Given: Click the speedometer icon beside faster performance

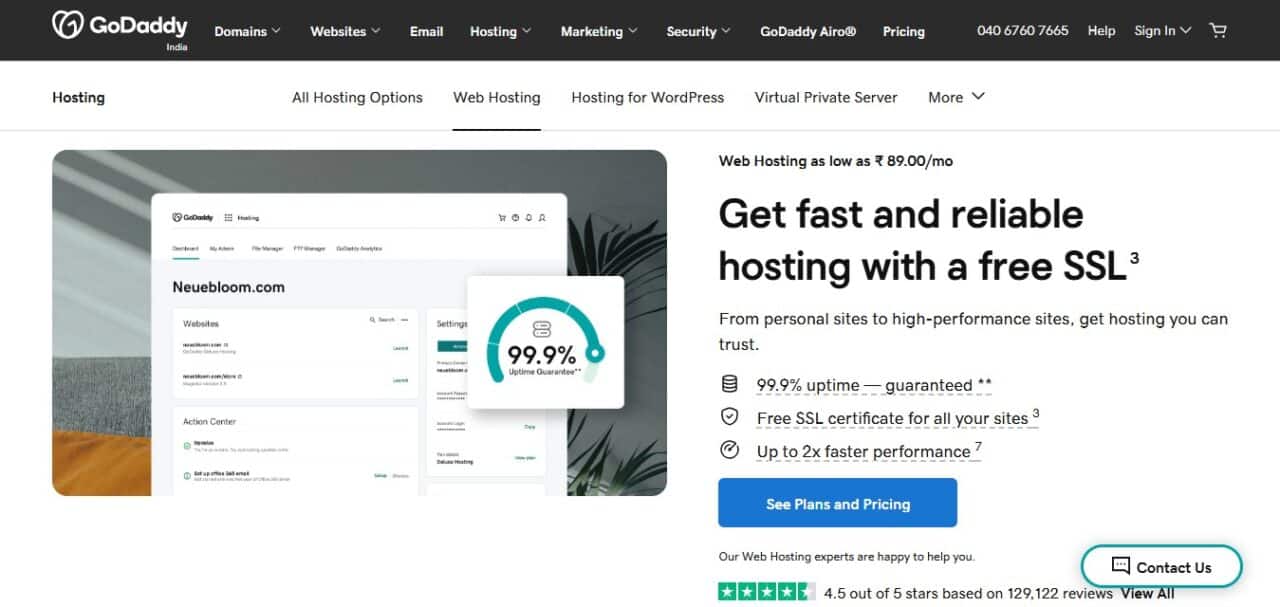Looking at the screenshot, I should [730, 450].
